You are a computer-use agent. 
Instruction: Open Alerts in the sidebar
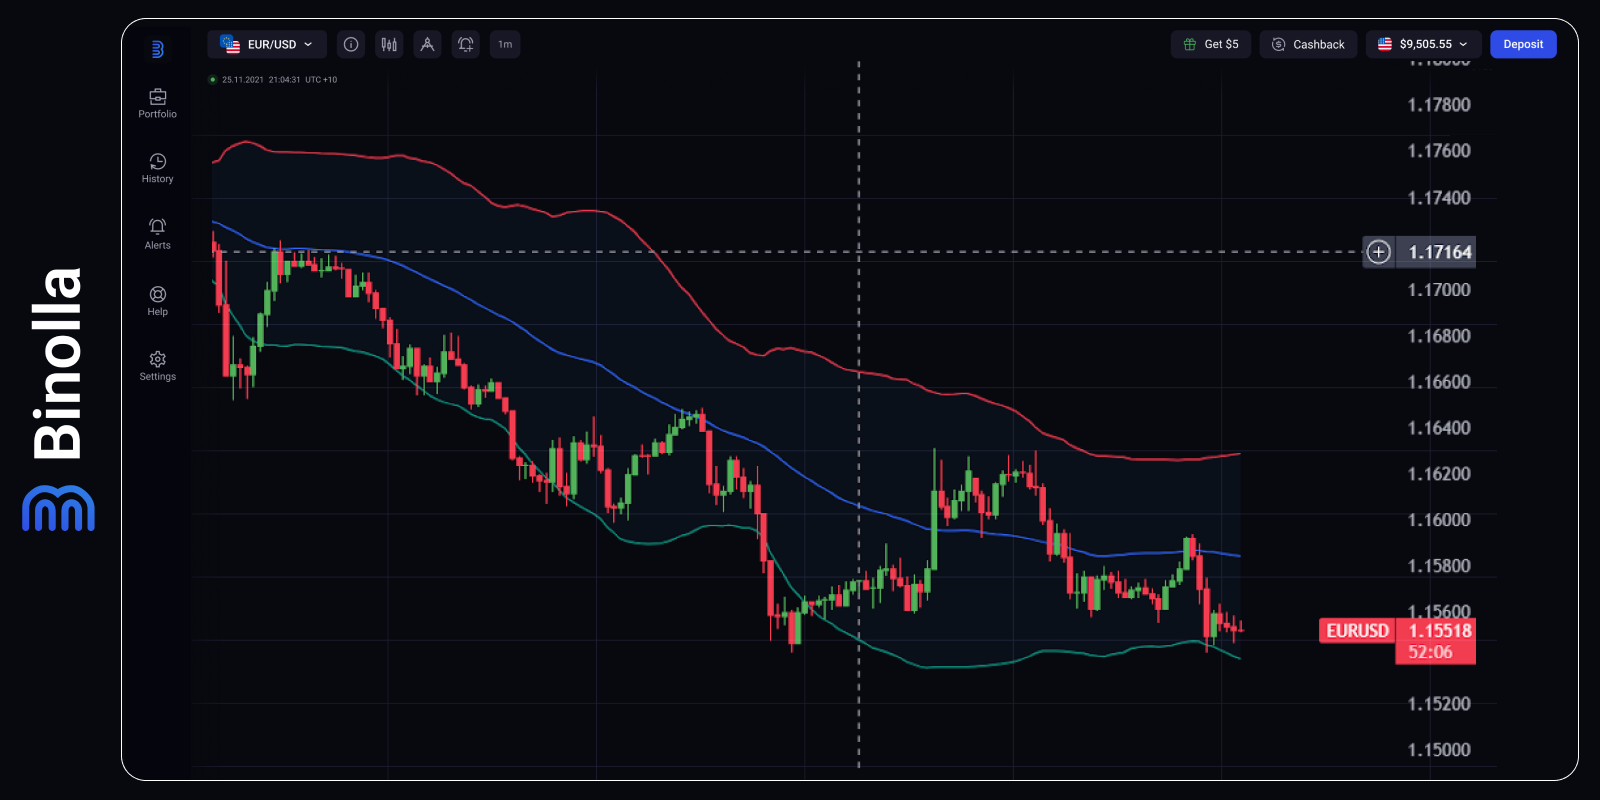tap(157, 234)
